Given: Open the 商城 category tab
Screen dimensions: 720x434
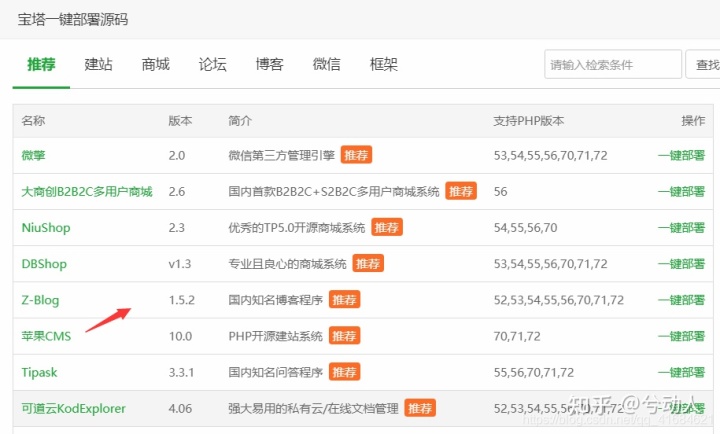Looking at the screenshot, I should (x=155, y=64).
